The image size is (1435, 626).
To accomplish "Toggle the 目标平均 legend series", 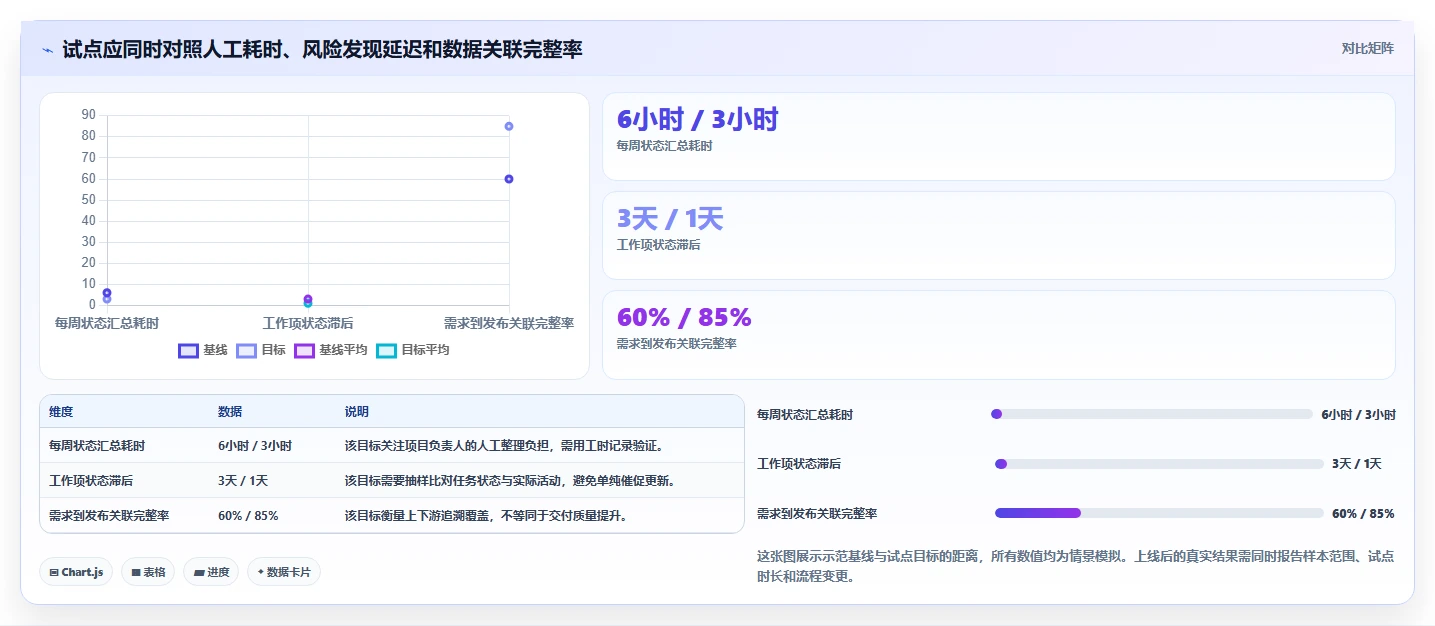I will tap(413, 350).
